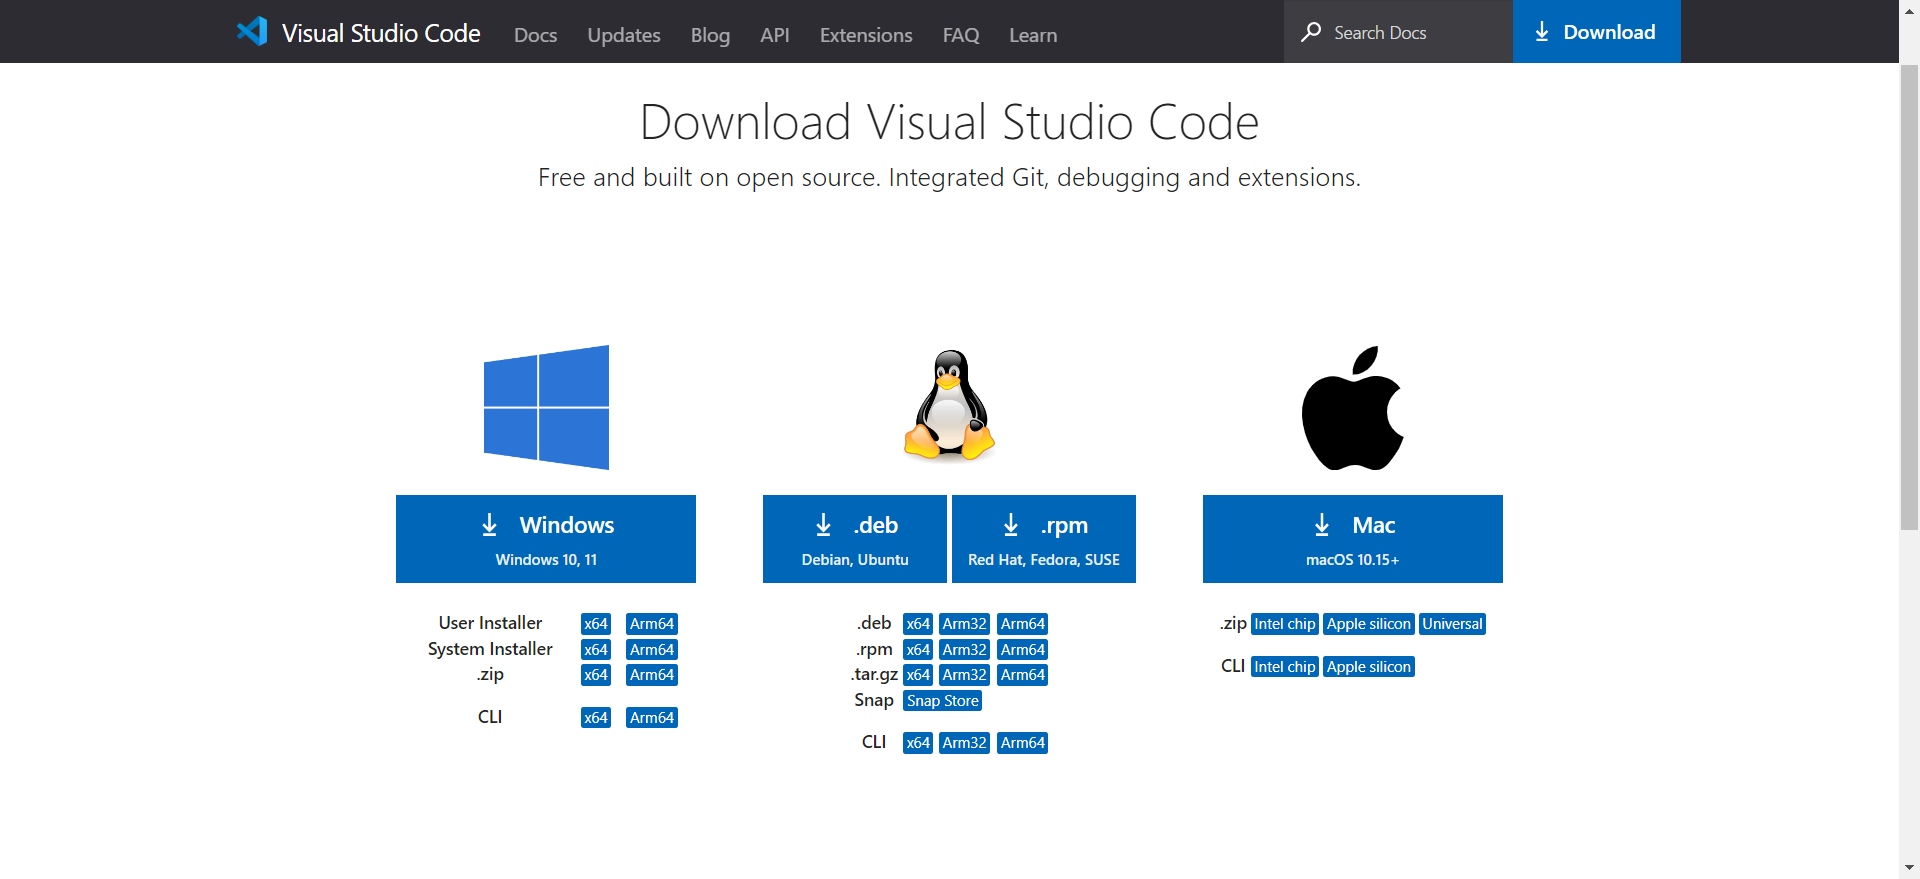Screen dimensions: 1920x879
Task: Click the "Download Visual Studio Code" heading
Action: coord(949,122)
